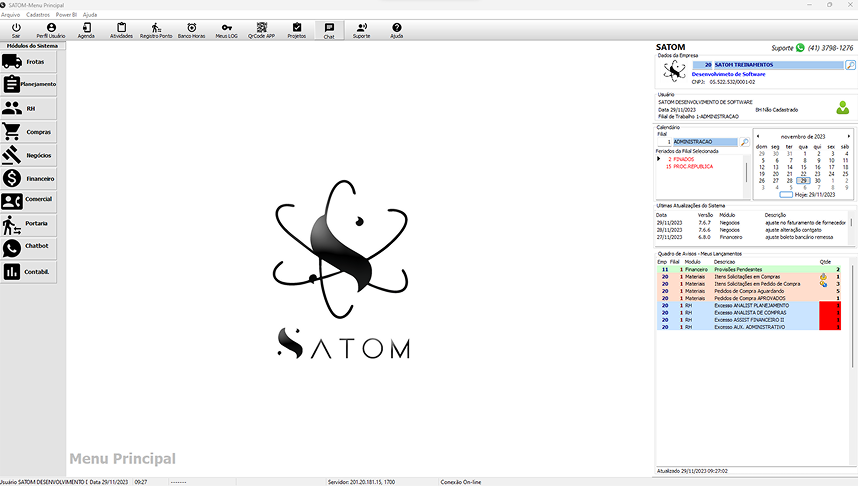
Task: Open the Registro Ponto tool
Action: 156,27
